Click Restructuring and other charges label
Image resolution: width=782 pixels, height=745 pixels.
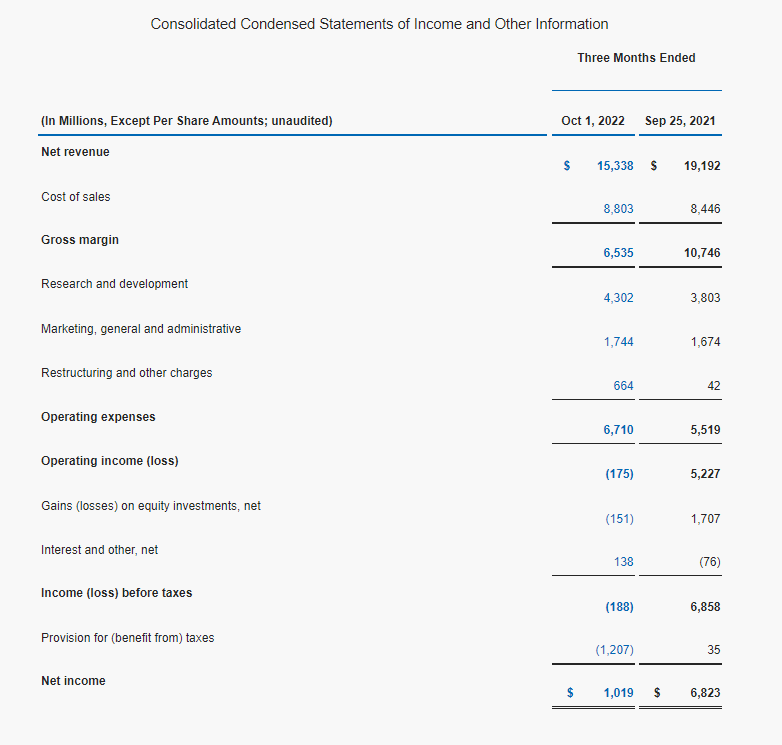[x=126, y=372]
